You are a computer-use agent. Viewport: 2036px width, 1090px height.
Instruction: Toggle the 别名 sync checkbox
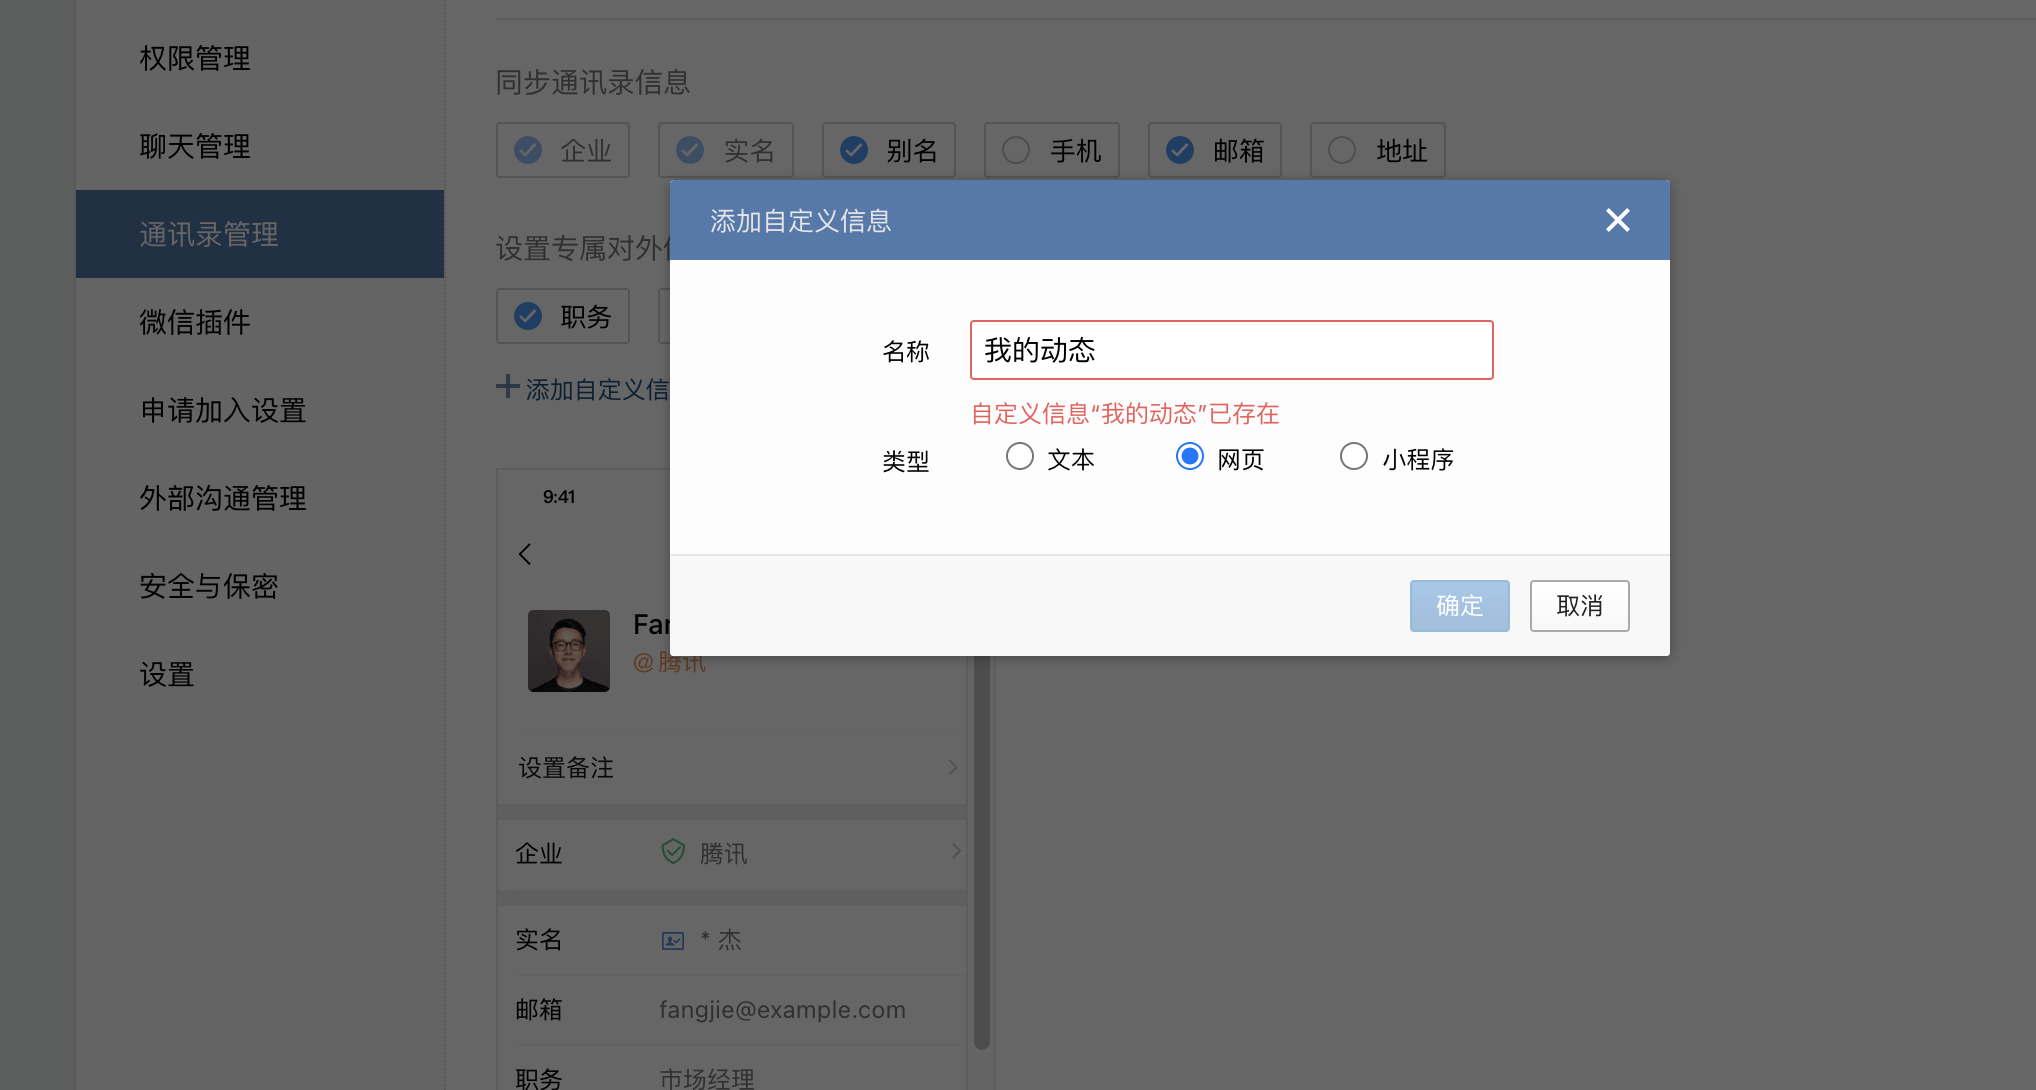pyautogui.click(x=854, y=150)
